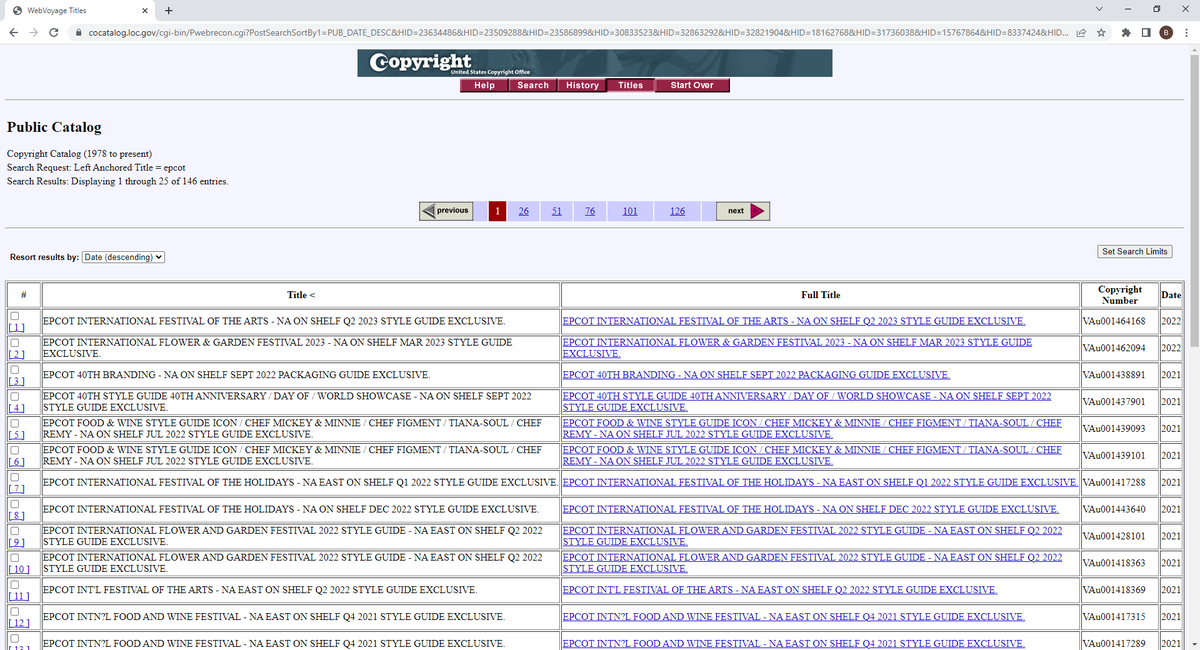
Task: Check the checkbox for result 11
Action: click(x=16, y=584)
